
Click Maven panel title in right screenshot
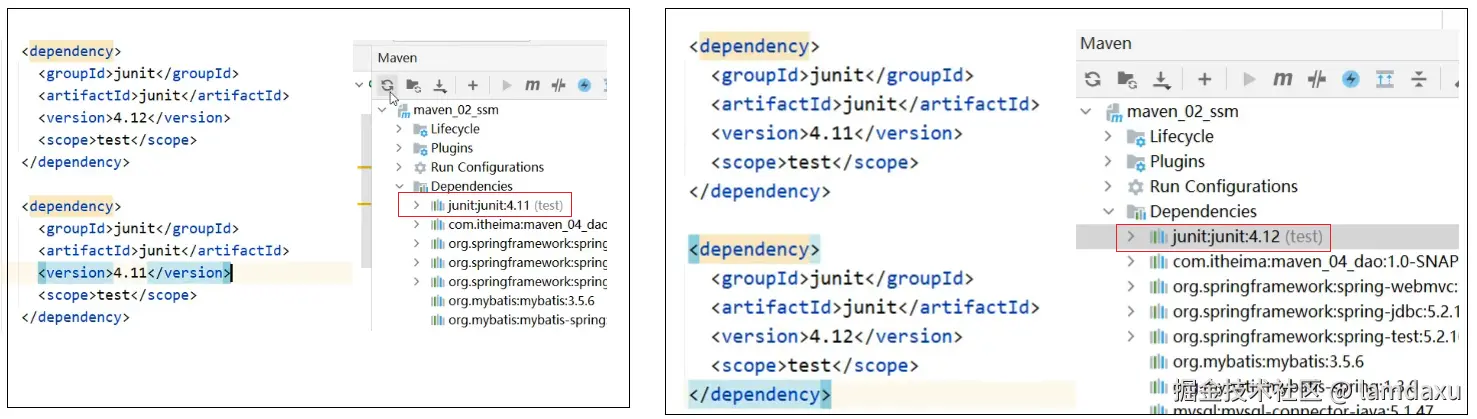click(x=1106, y=44)
